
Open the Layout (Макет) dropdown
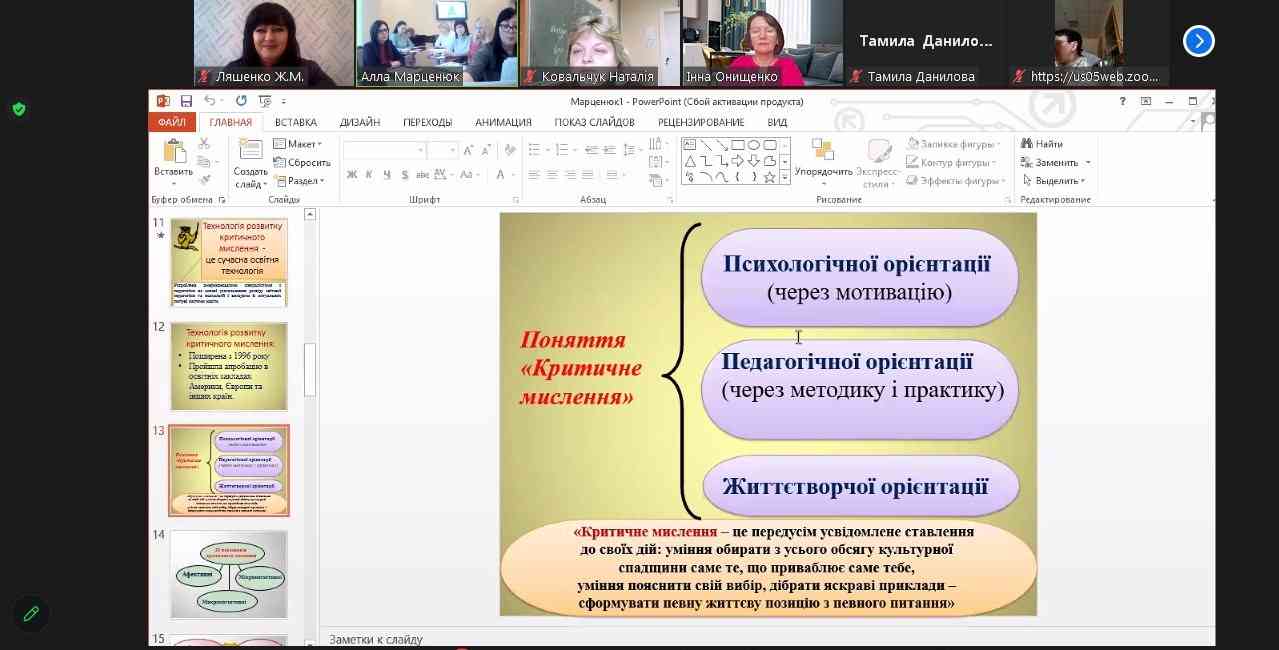(x=298, y=144)
